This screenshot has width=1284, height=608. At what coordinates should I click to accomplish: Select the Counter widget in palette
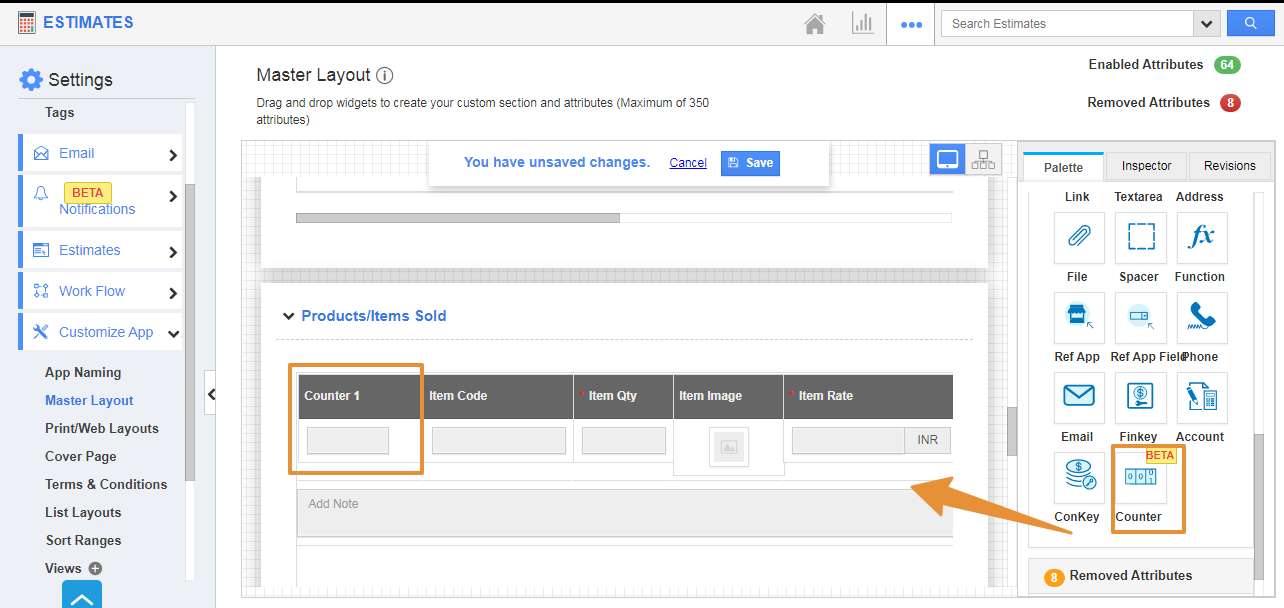(1139, 478)
